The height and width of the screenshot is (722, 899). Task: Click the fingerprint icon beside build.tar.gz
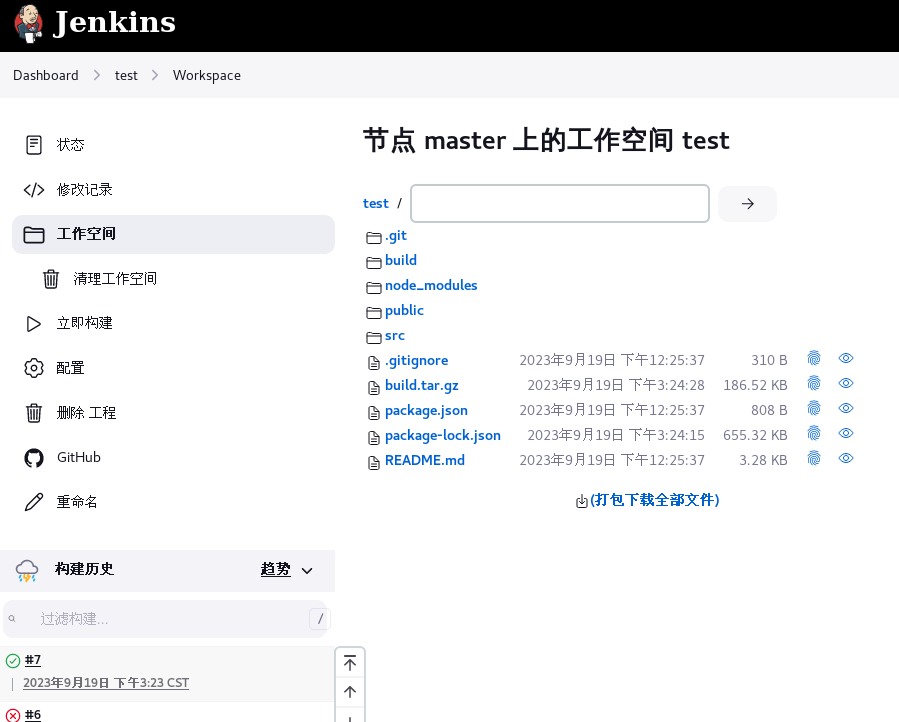click(813, 383)
